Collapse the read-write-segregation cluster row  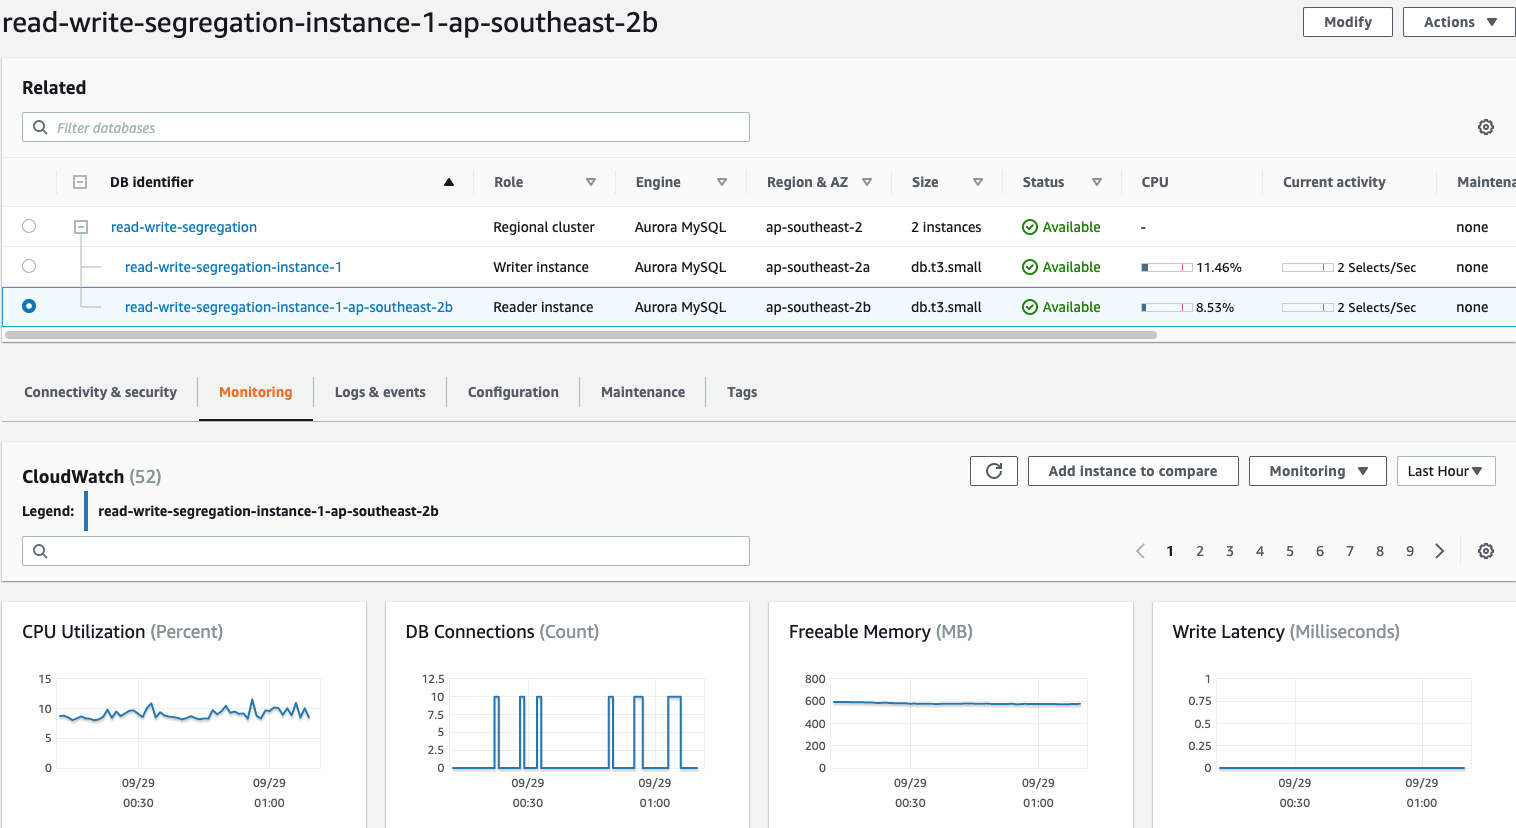80,227
